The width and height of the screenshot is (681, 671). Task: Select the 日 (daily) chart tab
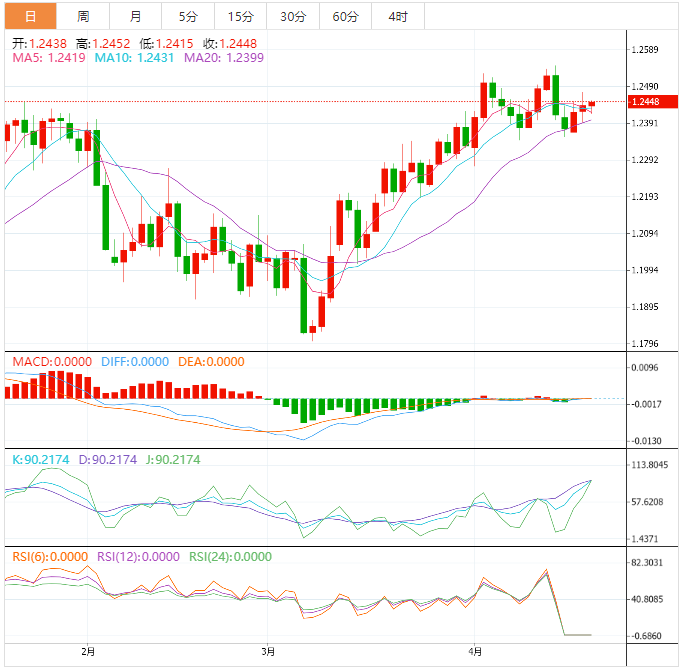pyautogui.click(x=30, y=16)
